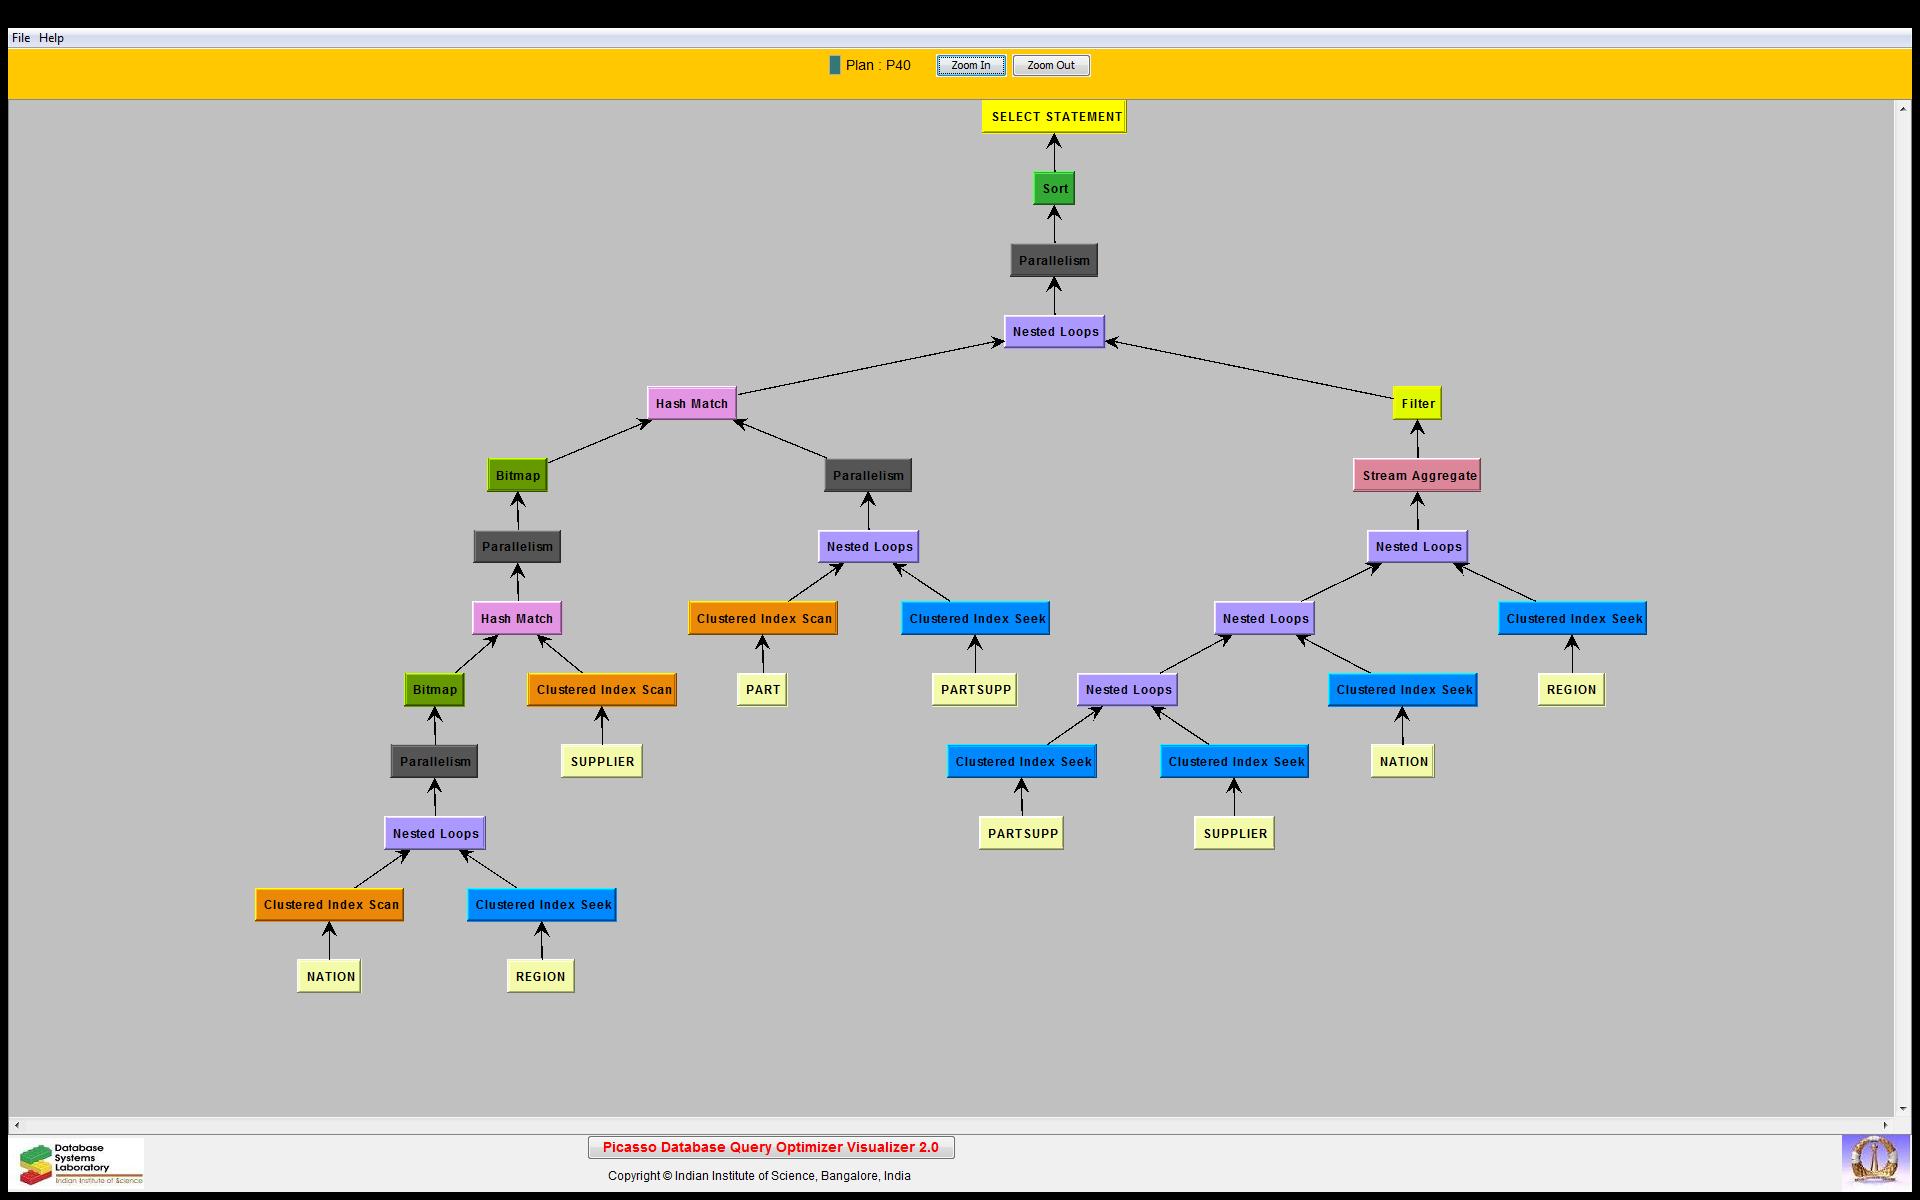
Task: Select the topmost Hash Match node
Action: [x=691, y=404]
